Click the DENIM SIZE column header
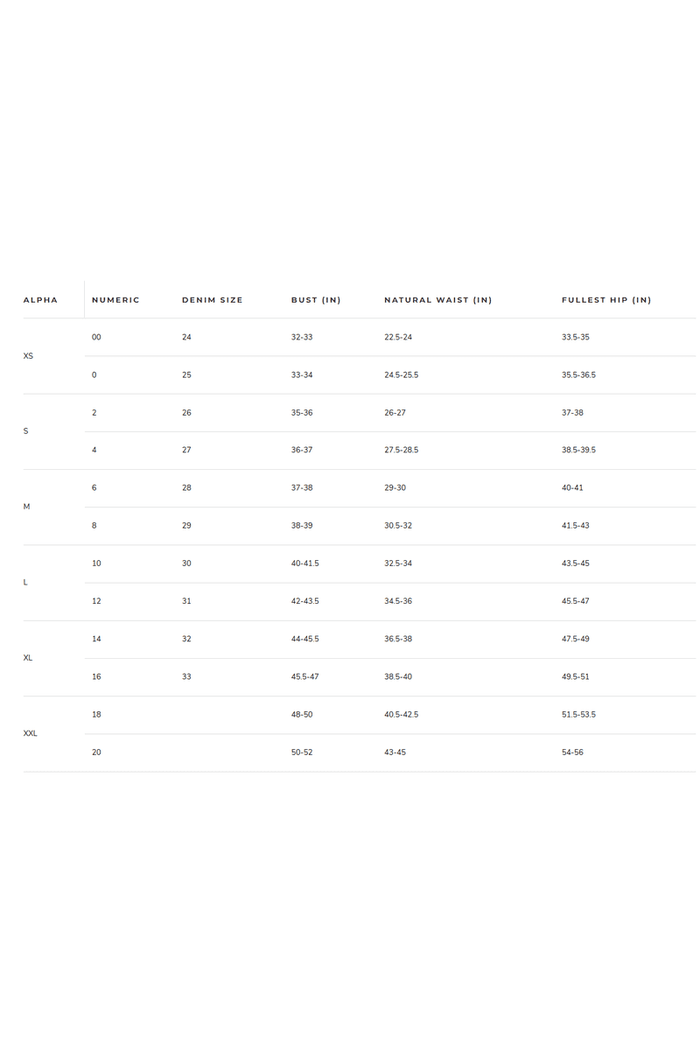This screenshot has width=700, height=1050. tap(212, 300)
